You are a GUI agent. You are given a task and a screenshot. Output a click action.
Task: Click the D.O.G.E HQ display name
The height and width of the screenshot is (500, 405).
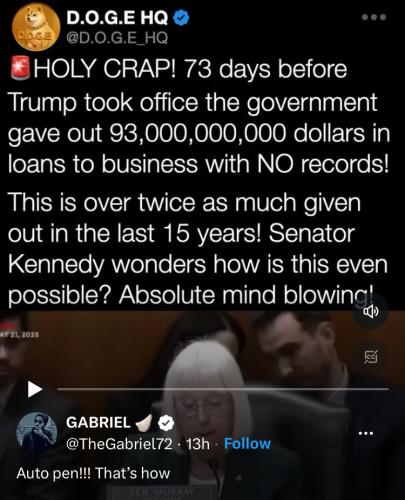tap(117, 18)
